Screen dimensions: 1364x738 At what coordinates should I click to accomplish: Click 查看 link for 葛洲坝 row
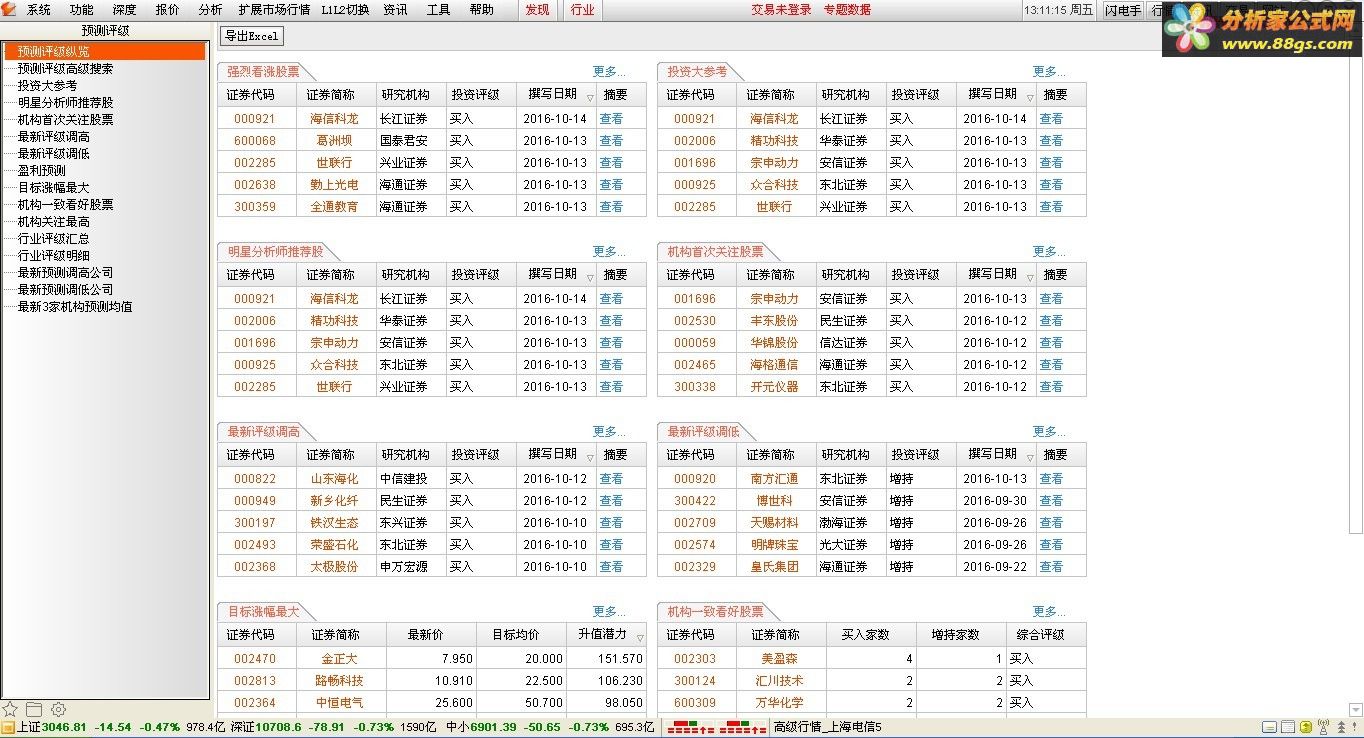click(611, 141)
